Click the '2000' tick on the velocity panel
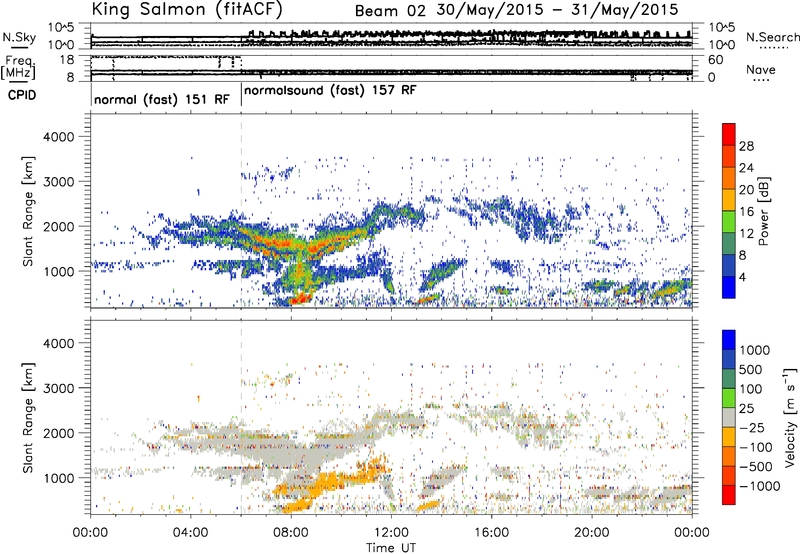Image resolution: width=800 pixels, height=554 pixels. click(58, 433)
